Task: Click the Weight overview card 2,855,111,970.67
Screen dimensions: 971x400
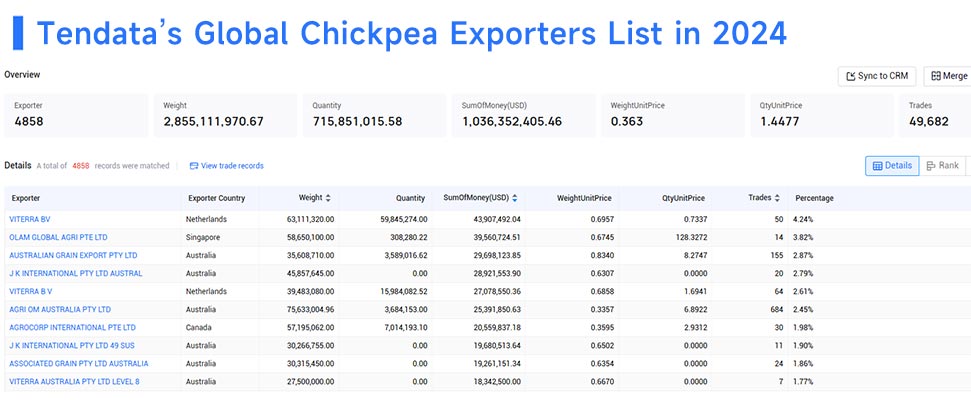Action: (x=225, y=115)
